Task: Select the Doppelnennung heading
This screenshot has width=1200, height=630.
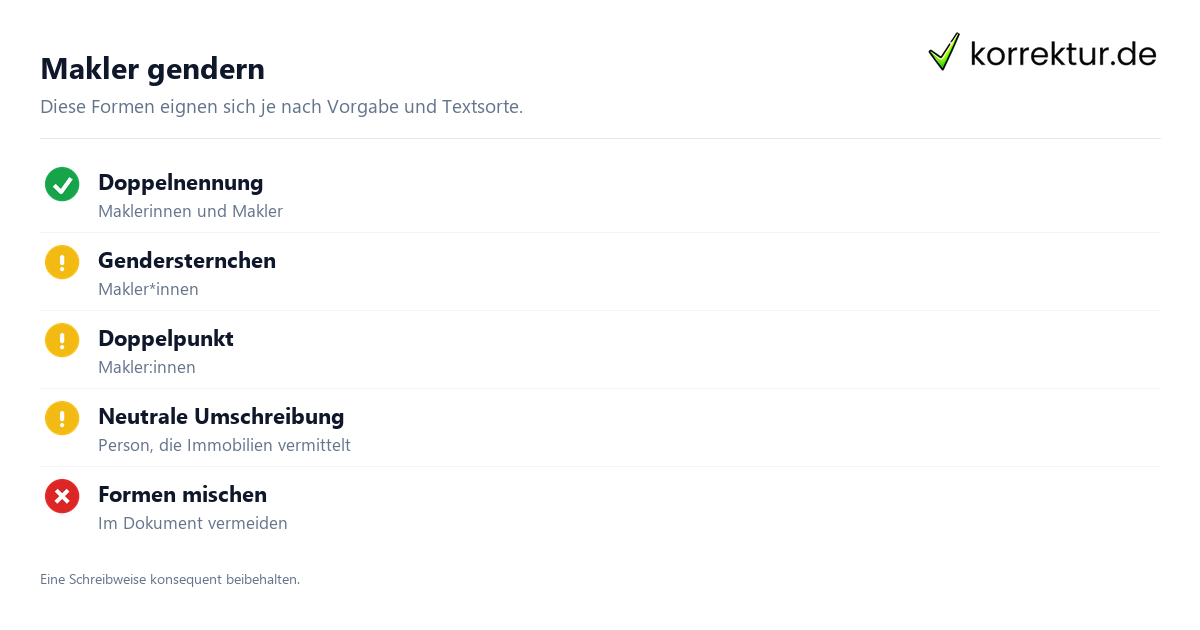Action: [181, 183]
